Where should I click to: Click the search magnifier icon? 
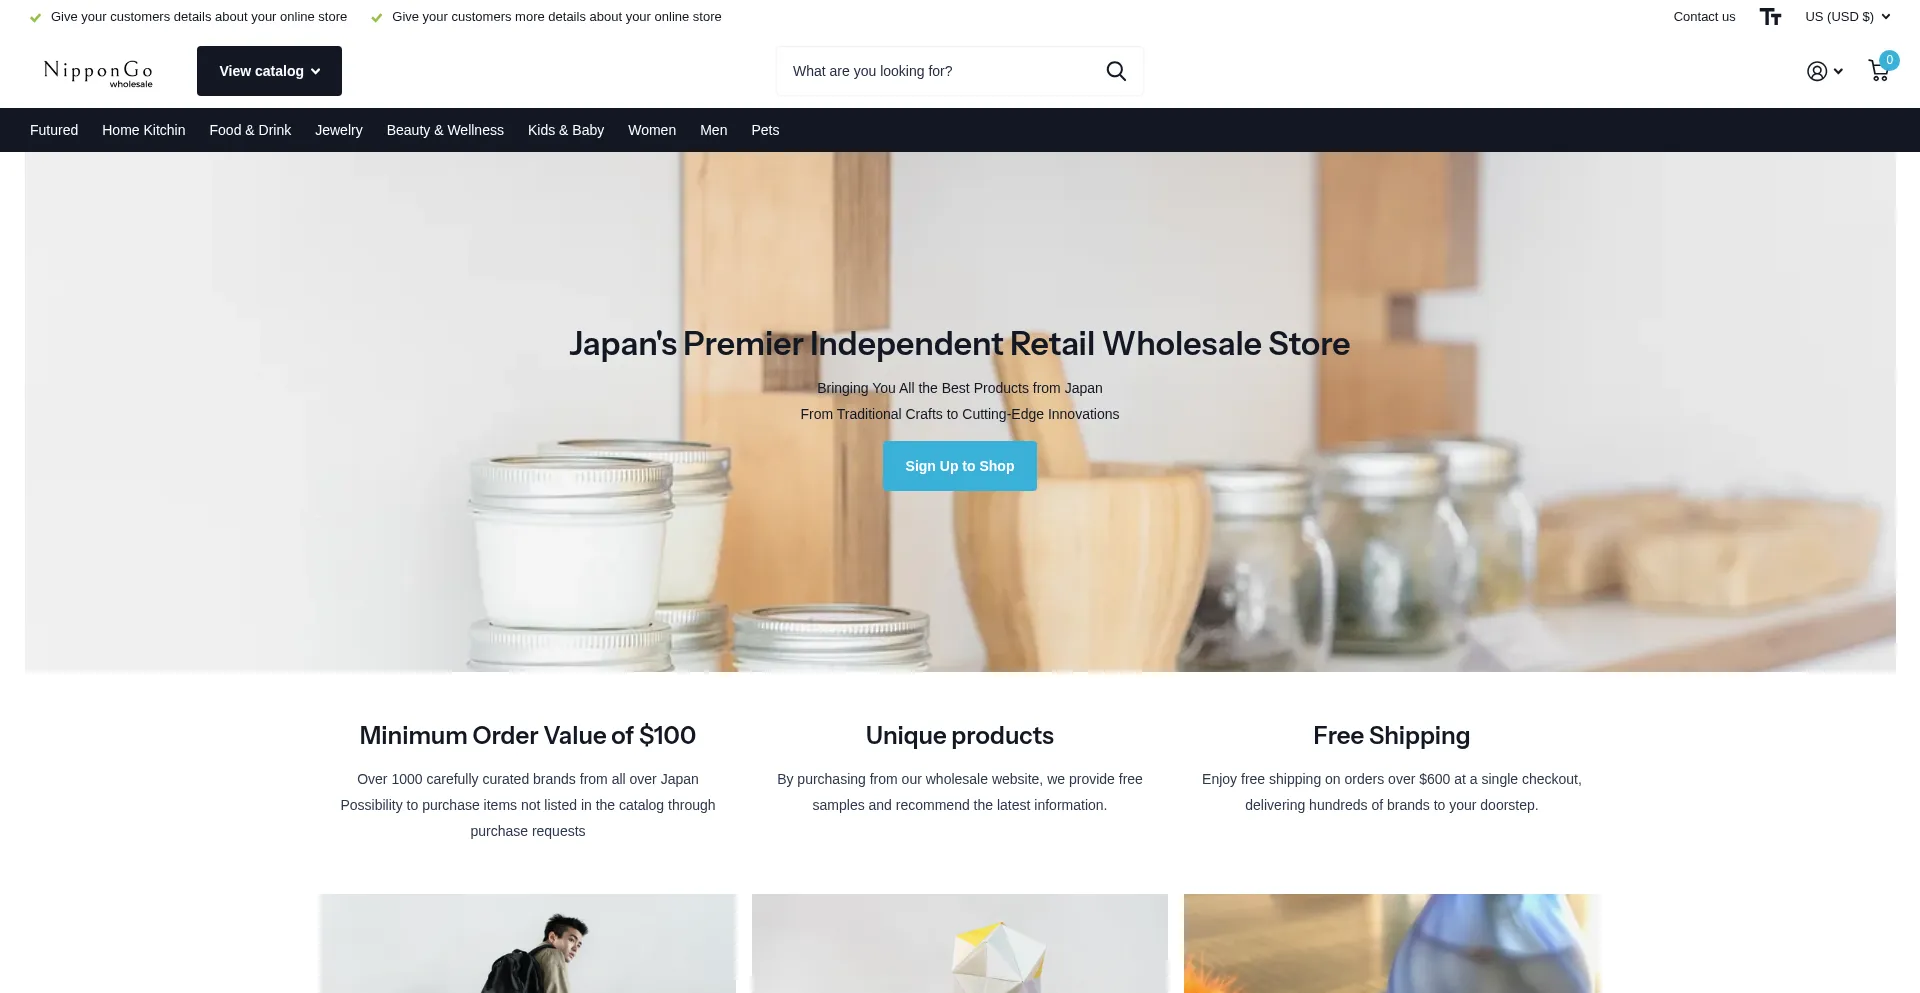[1116, 71]
